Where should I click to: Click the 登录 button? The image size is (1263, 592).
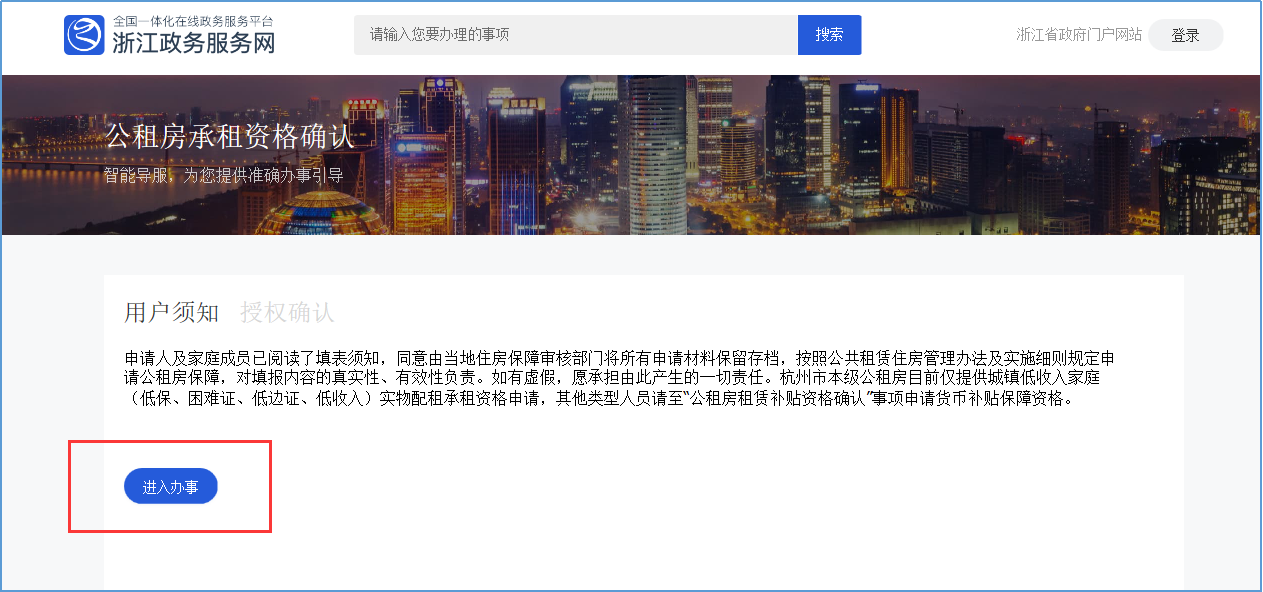[1185, 35]
